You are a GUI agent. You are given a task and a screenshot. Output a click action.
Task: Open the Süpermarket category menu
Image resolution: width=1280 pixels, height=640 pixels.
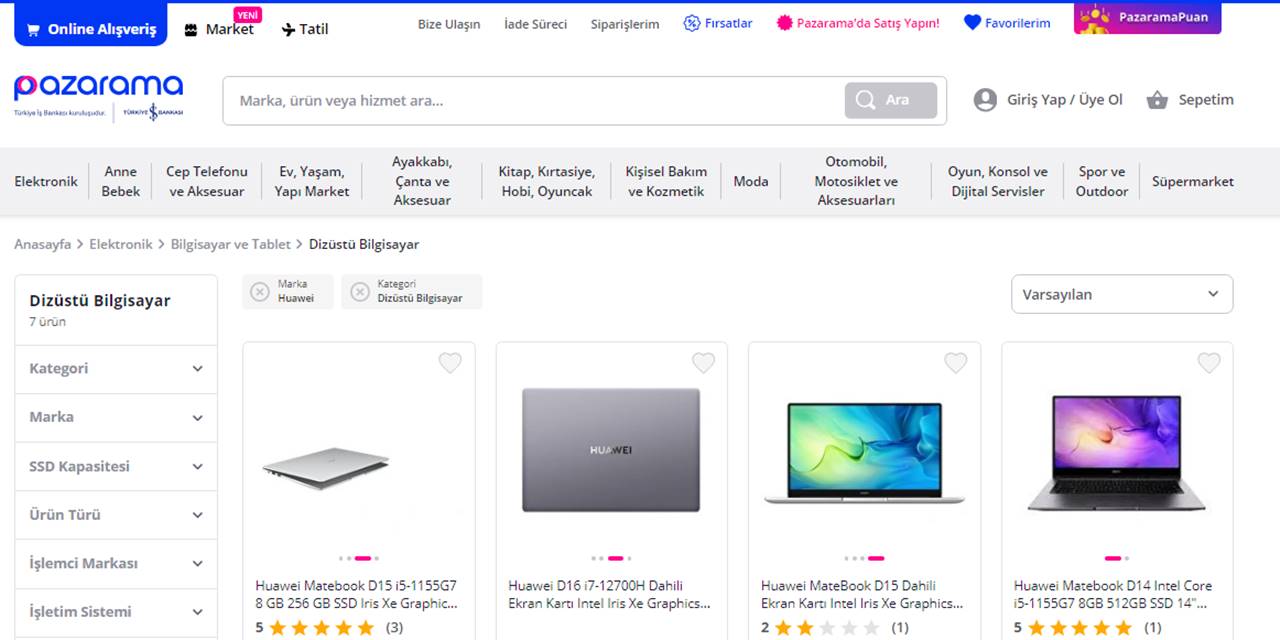click(1192, 181)
